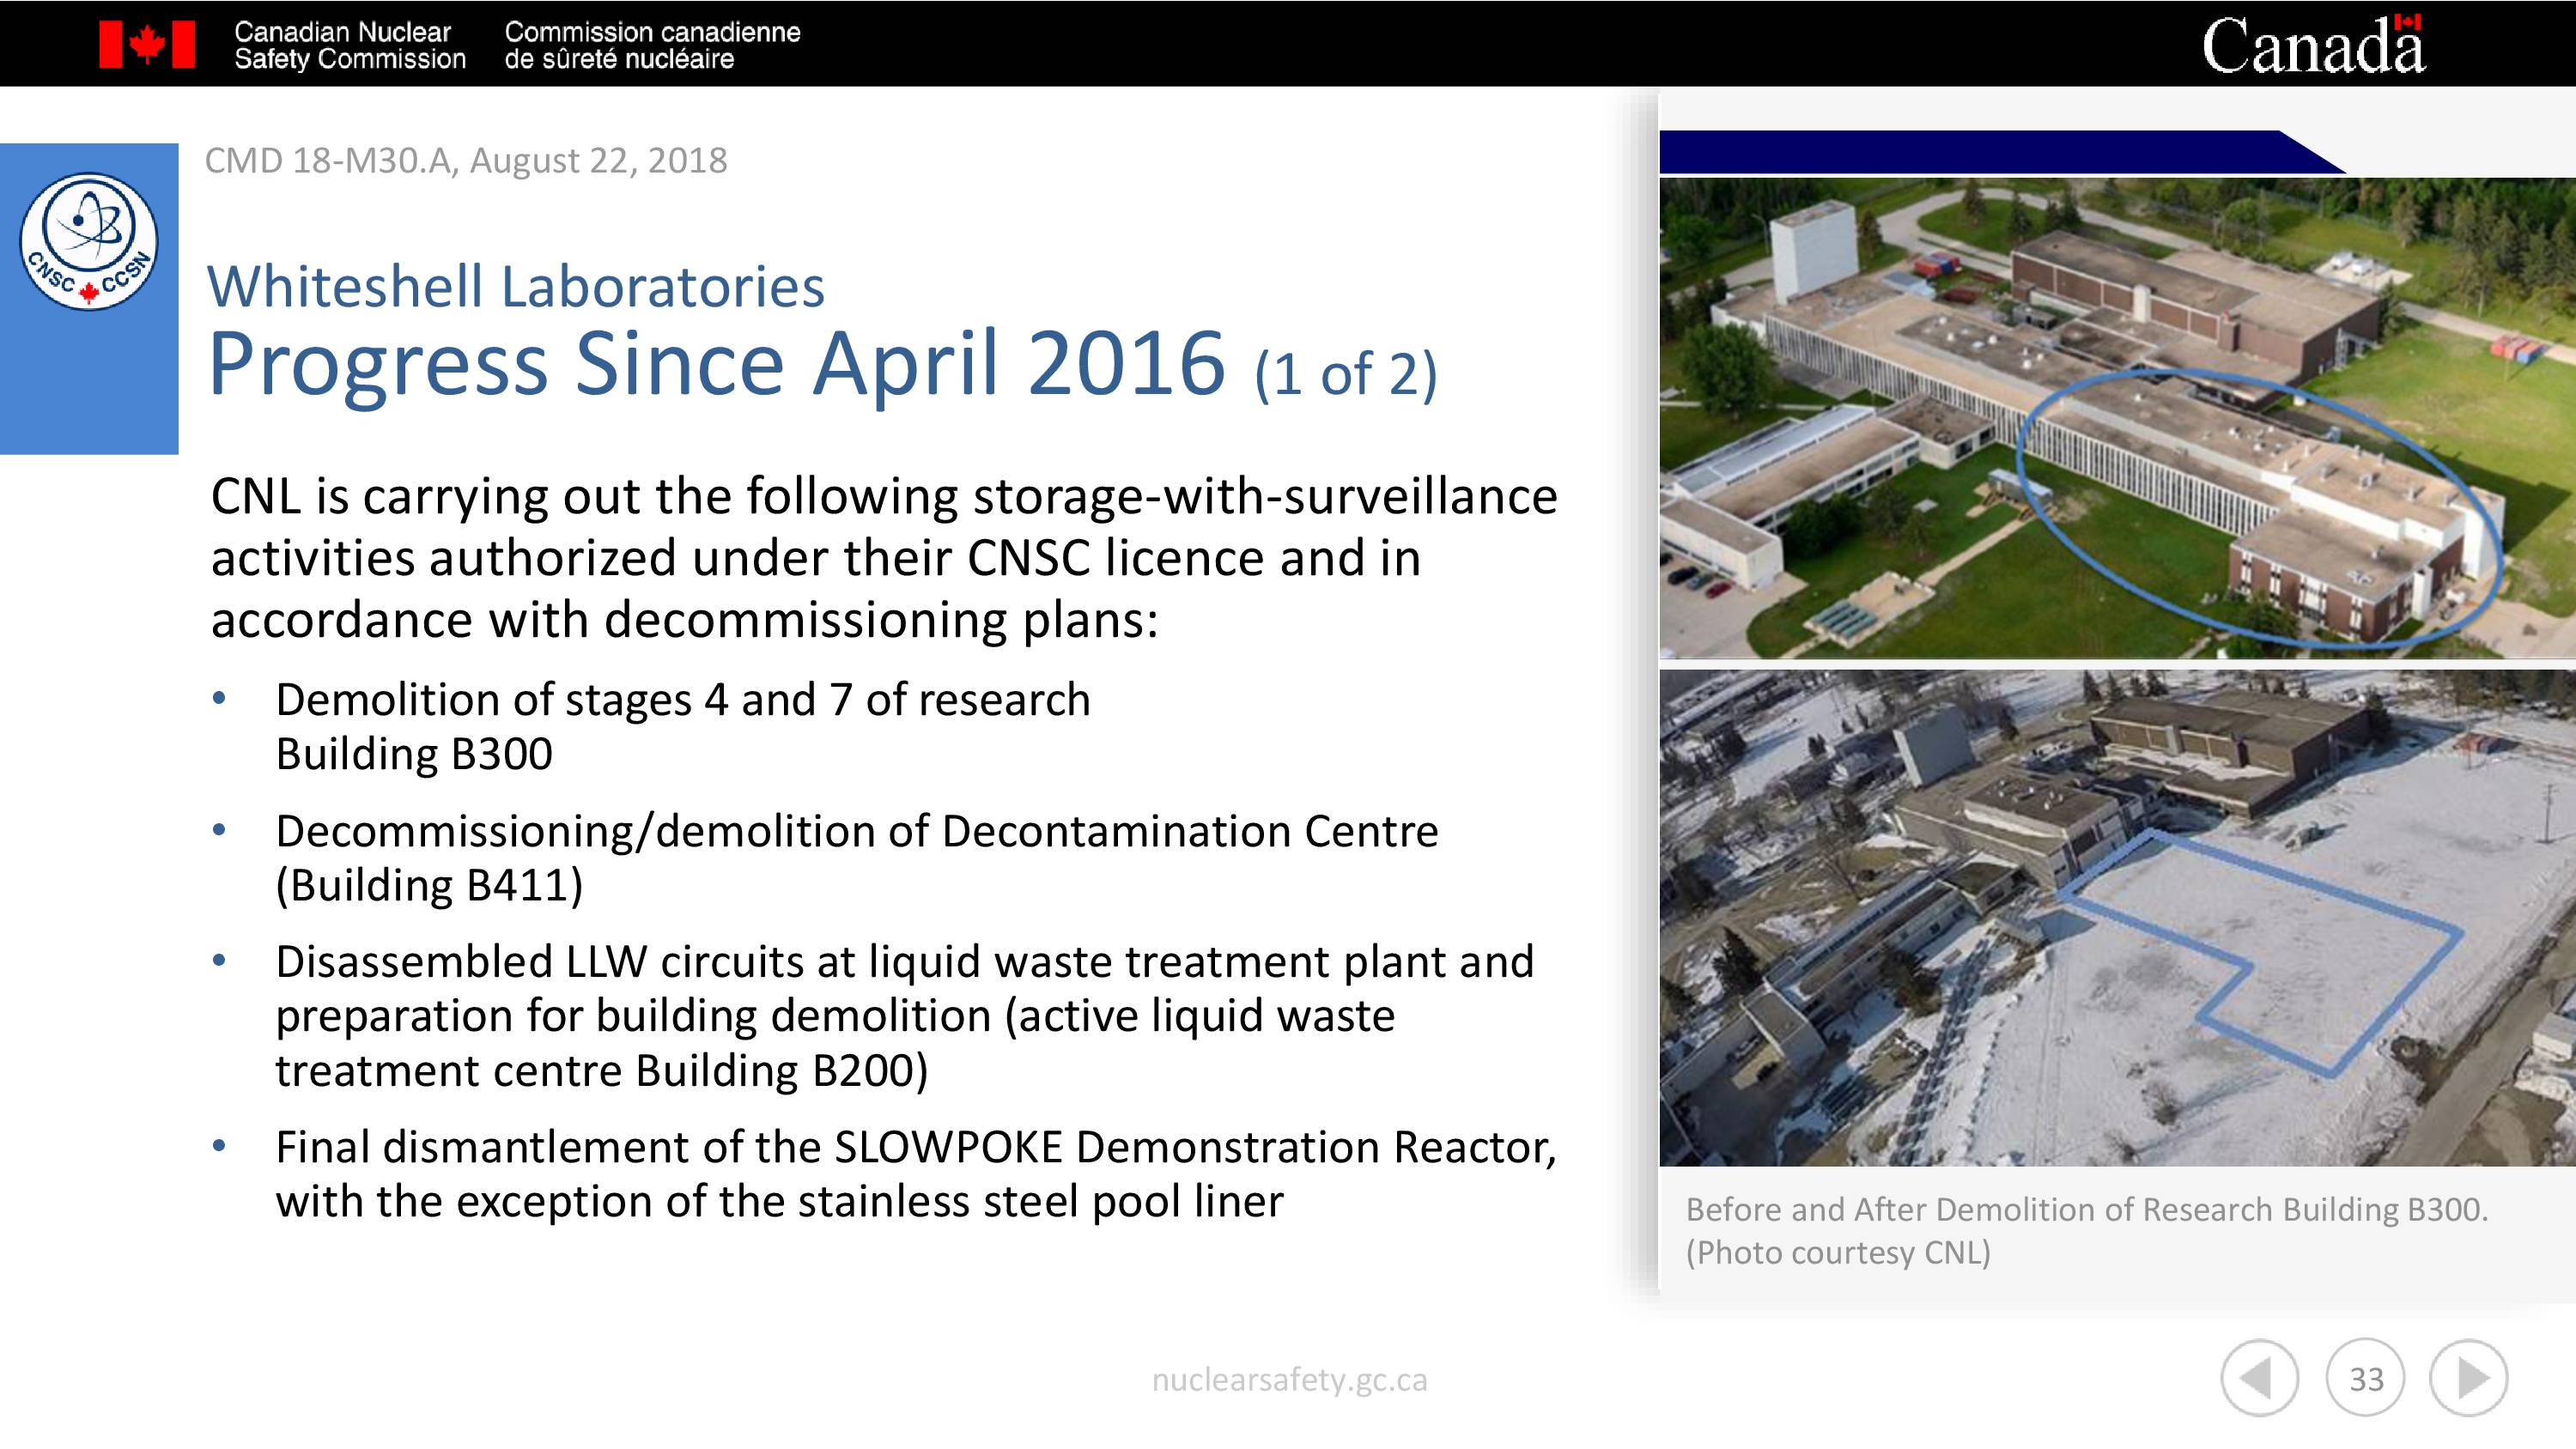Go to the previous slide arrow
Screen dimensions: 2576x1449
[x=2259, y=1378]
